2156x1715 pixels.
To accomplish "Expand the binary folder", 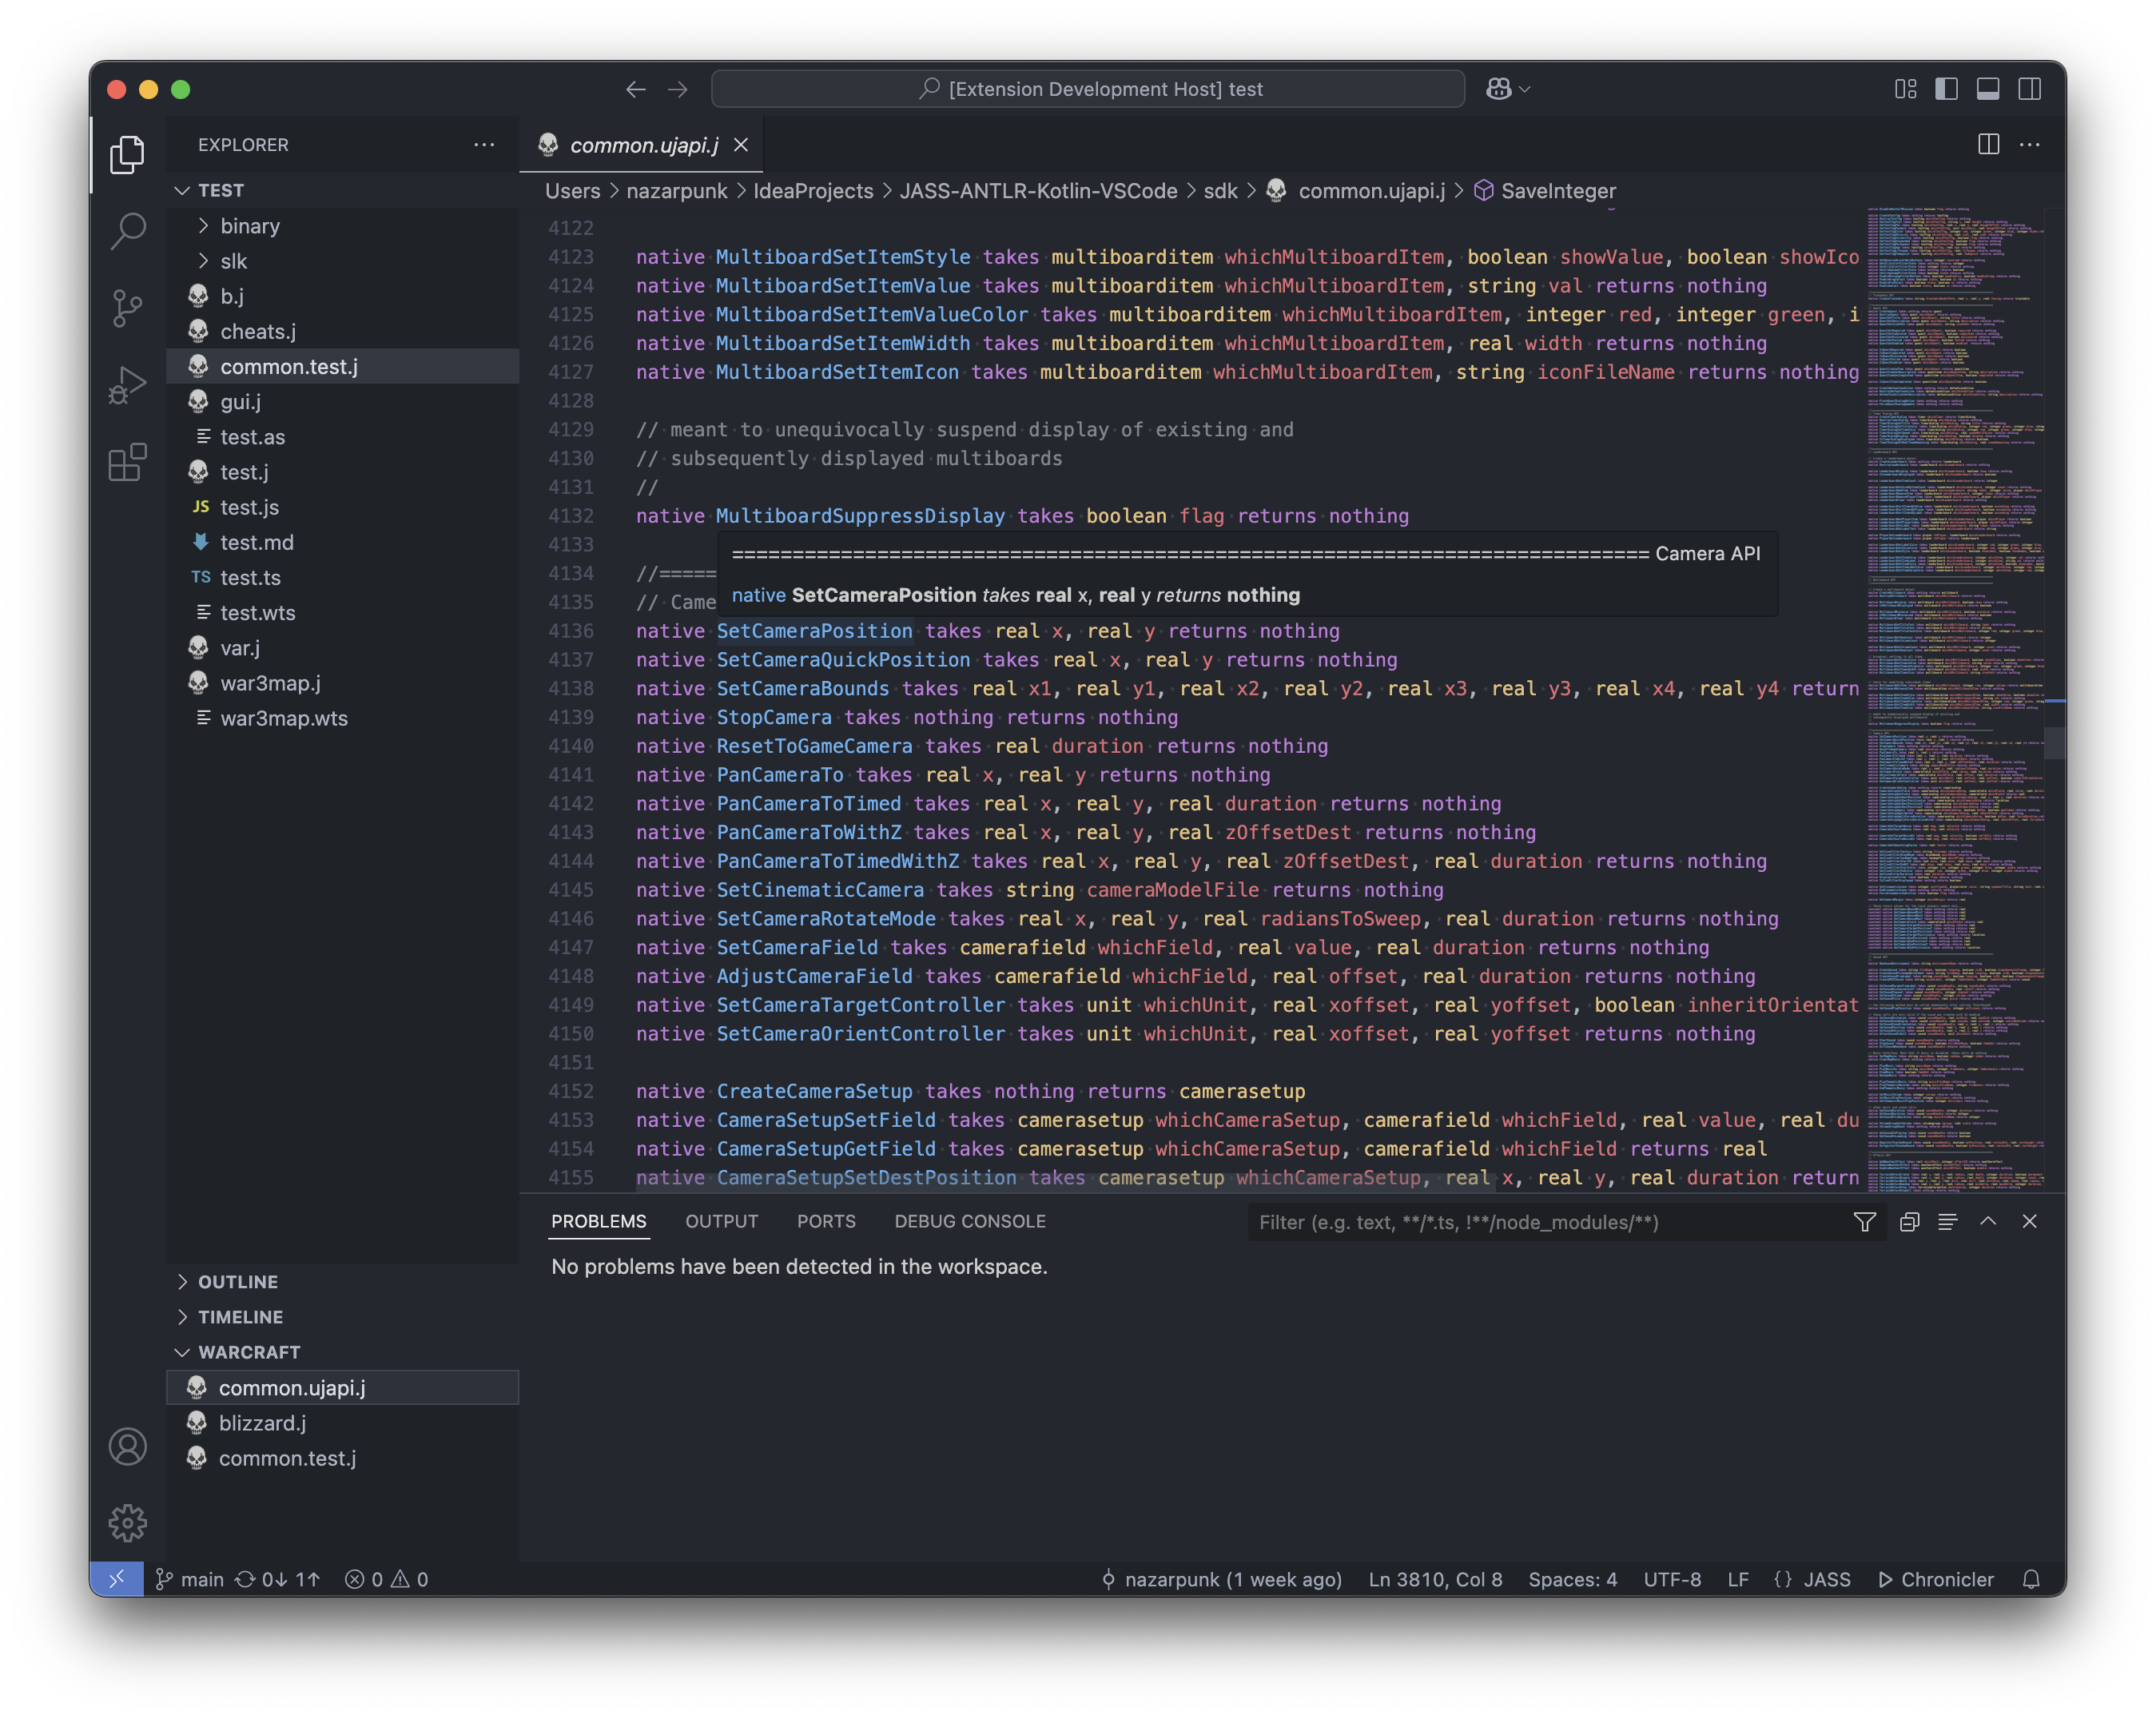I will pyautogui.click(x=249, y=226).
